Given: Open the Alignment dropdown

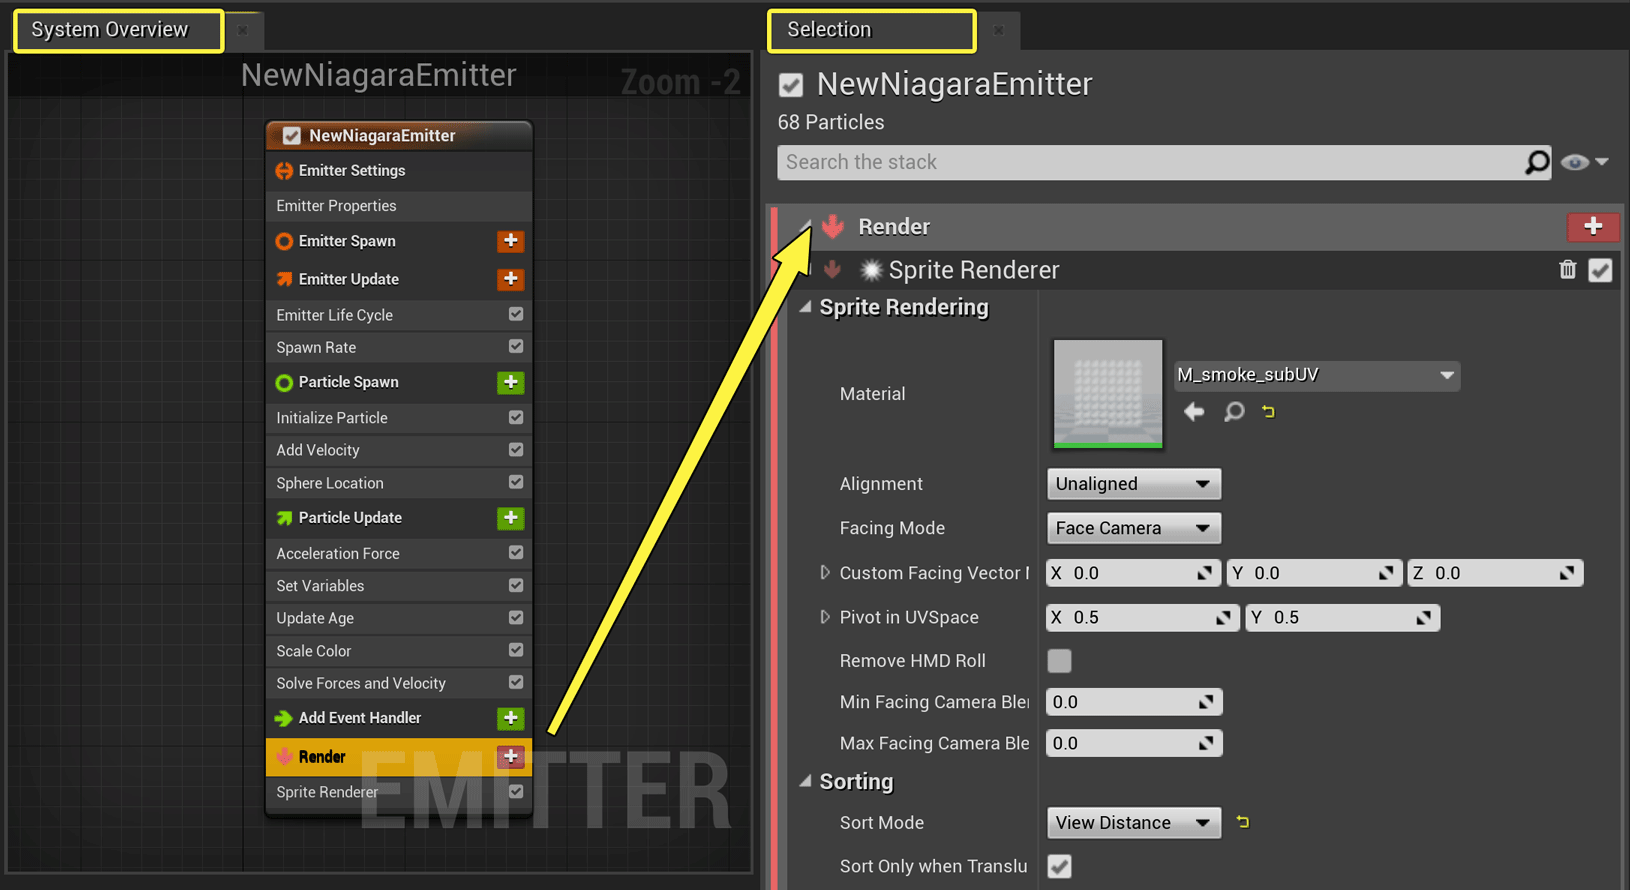Looking at the screenshot, I should [1133, 484].
